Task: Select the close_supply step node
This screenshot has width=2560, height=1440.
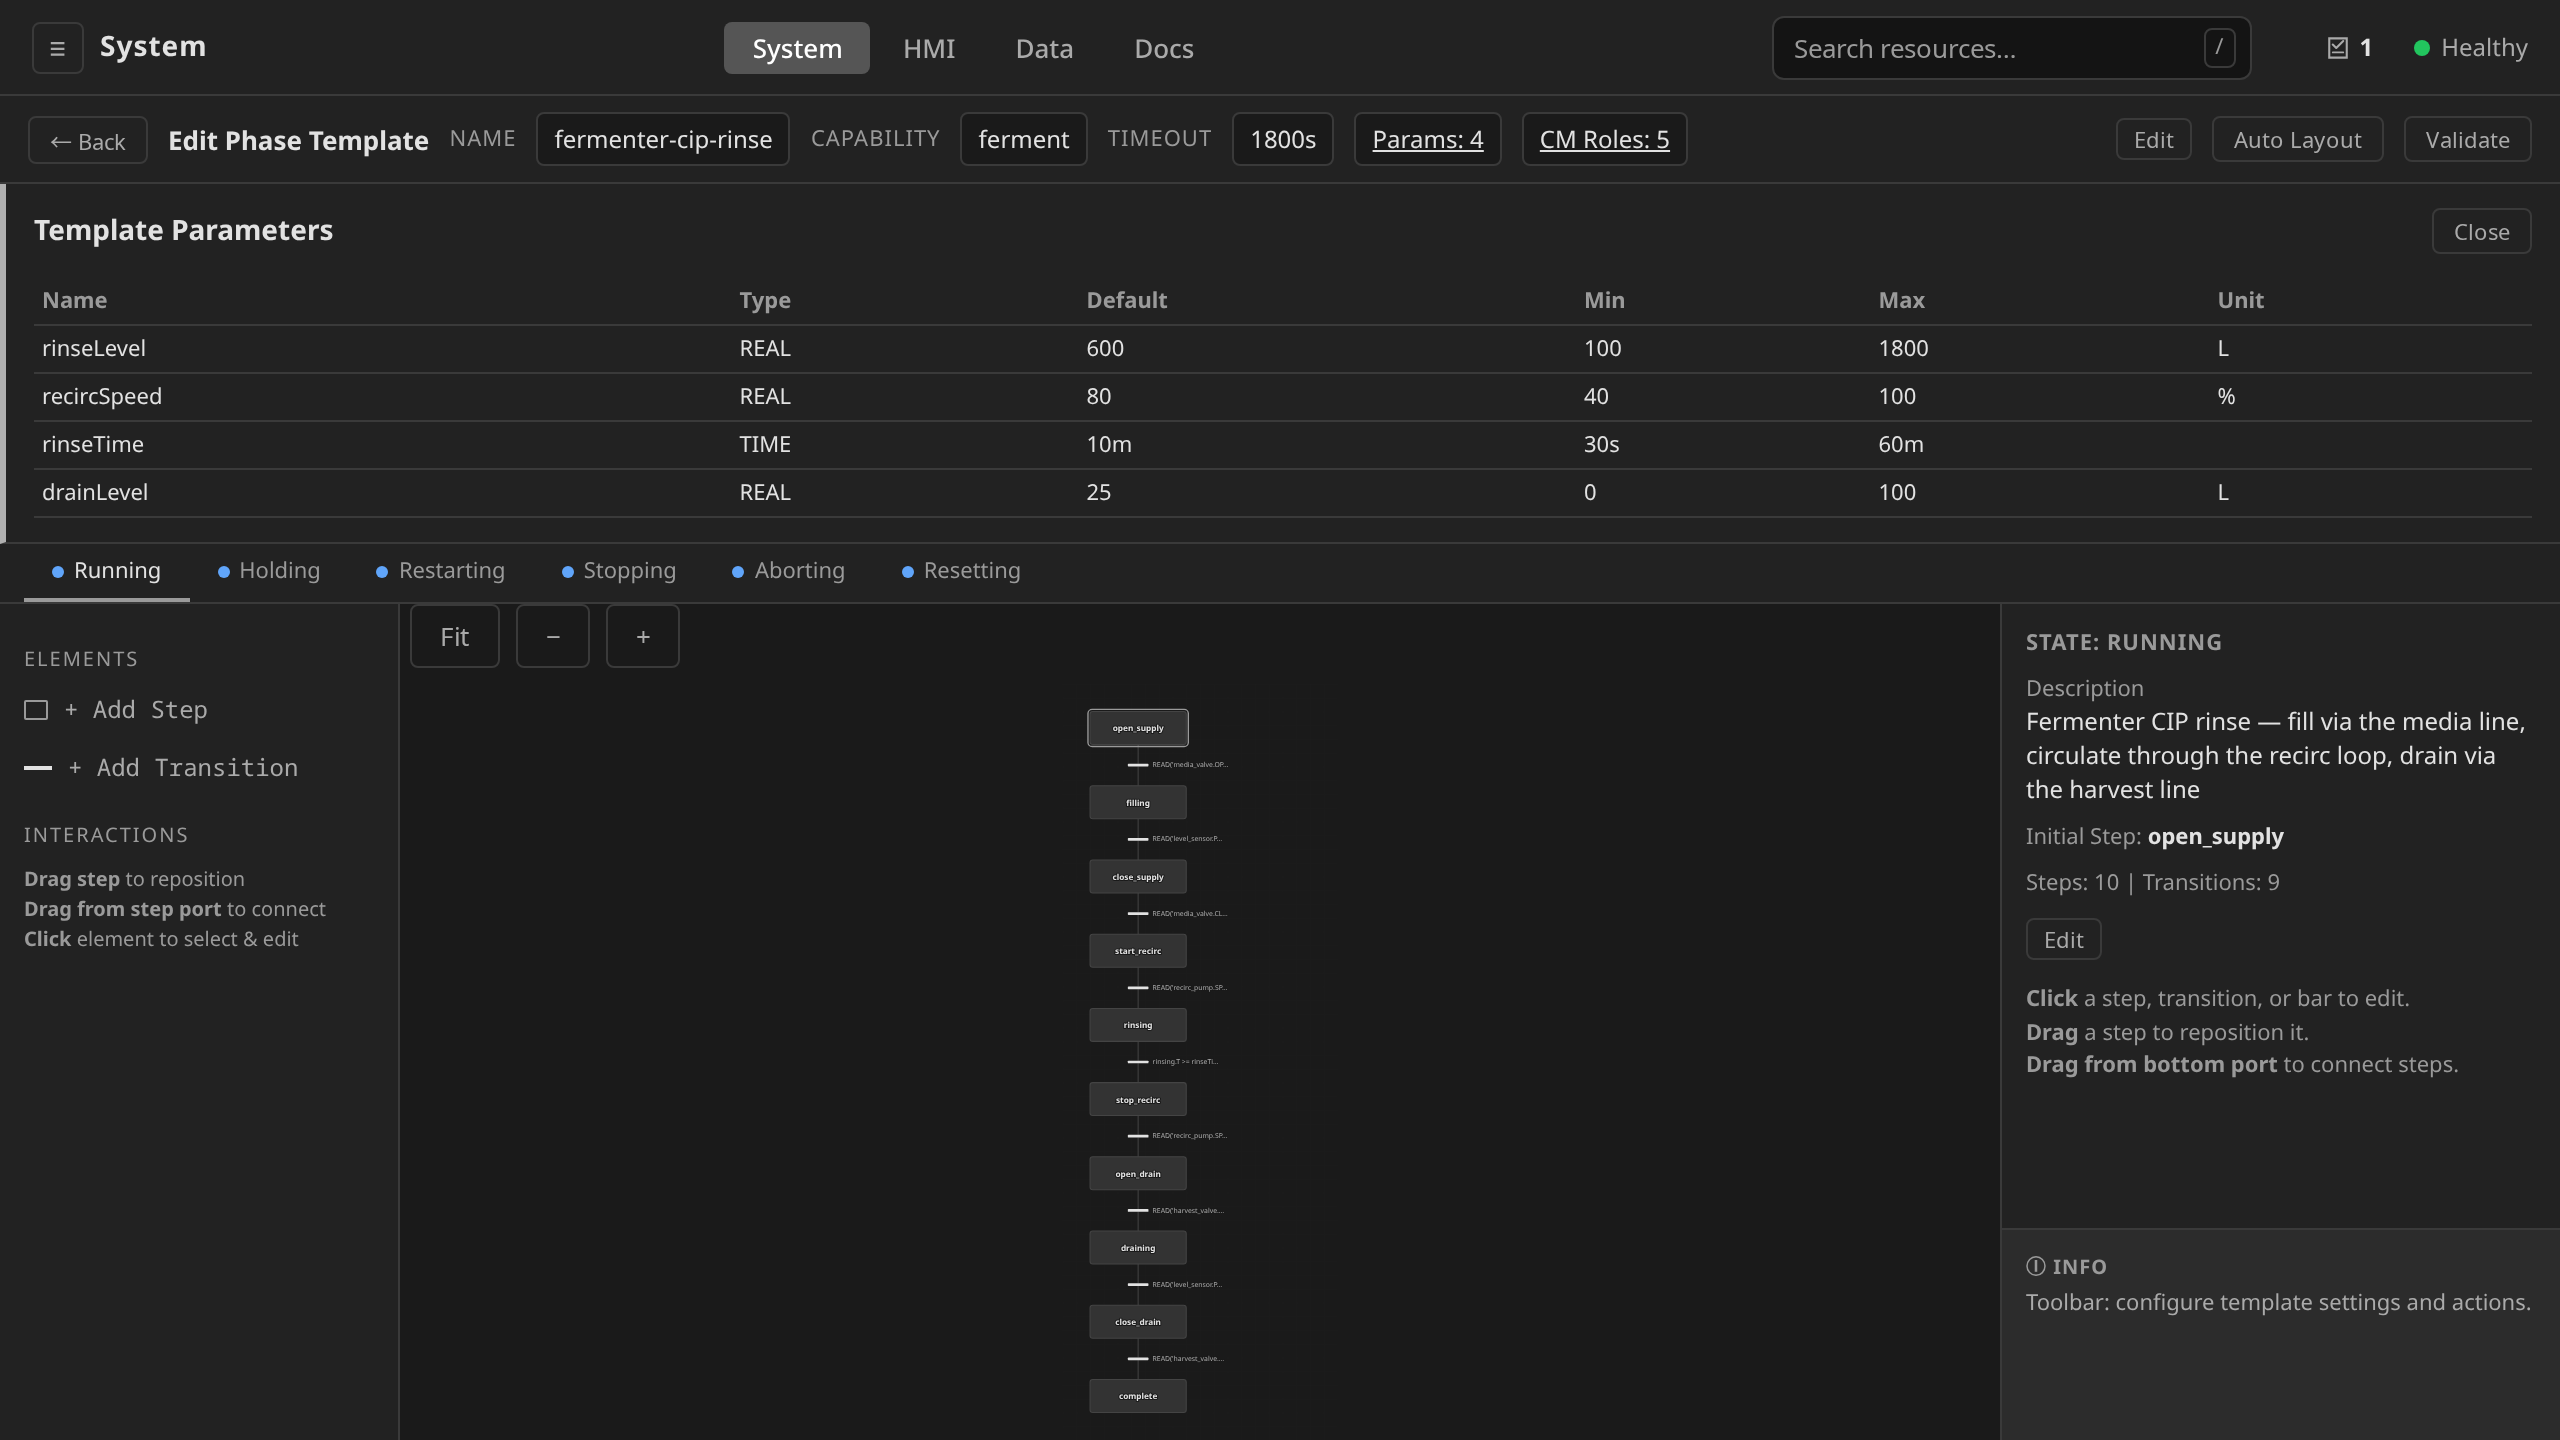Action: click(x=1138, y=877)
